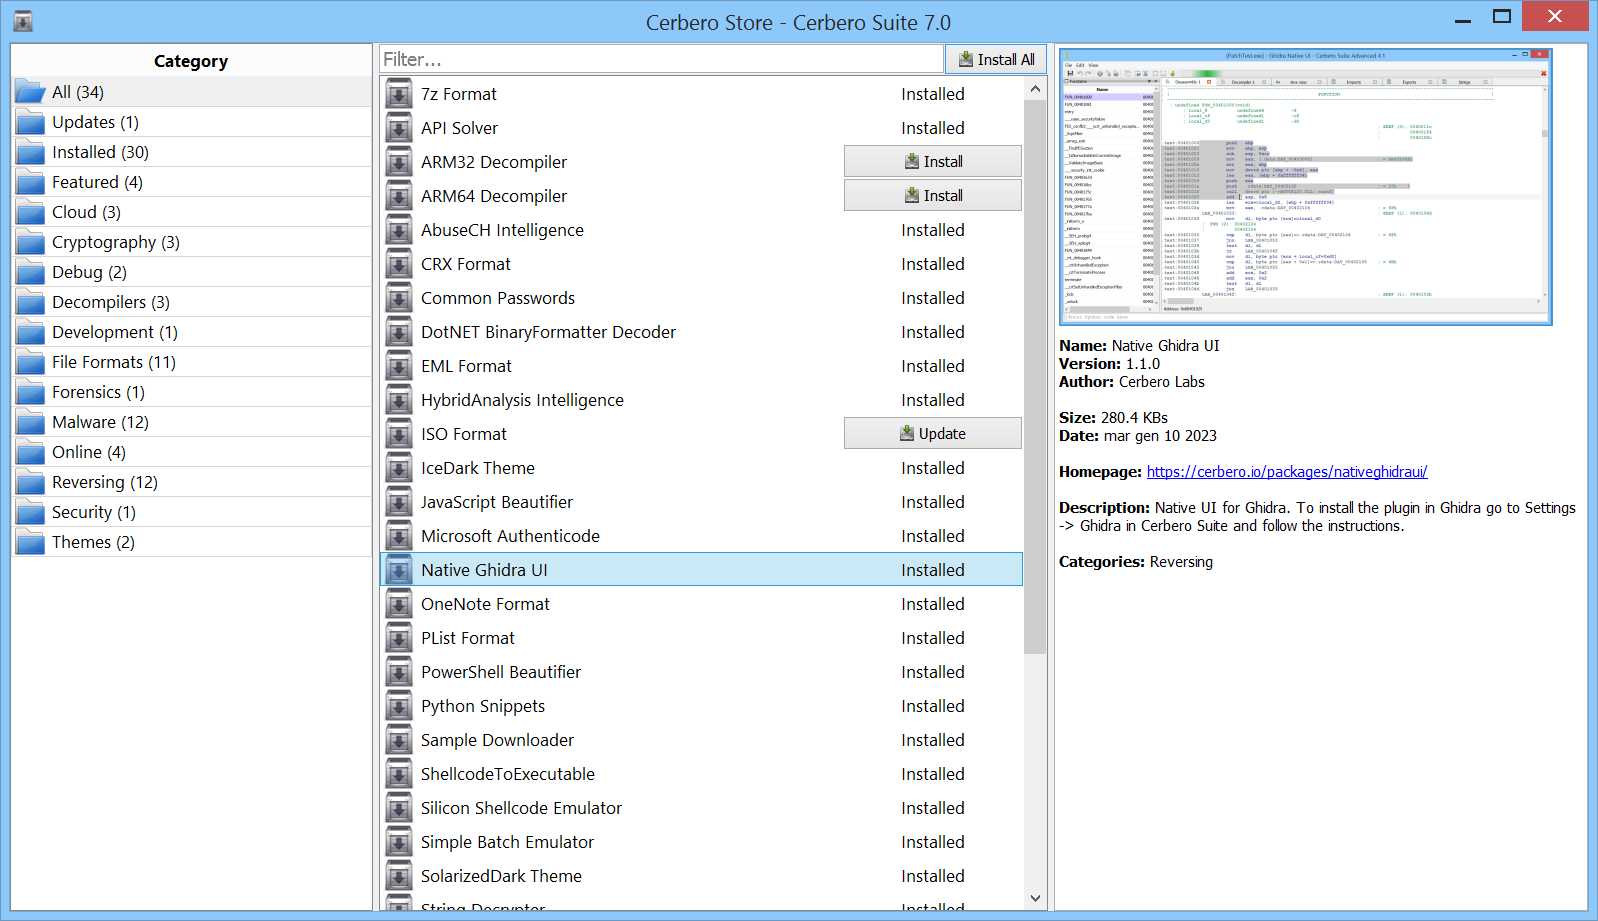Click the ARM64 Decompiler package icon

point(399,196)
